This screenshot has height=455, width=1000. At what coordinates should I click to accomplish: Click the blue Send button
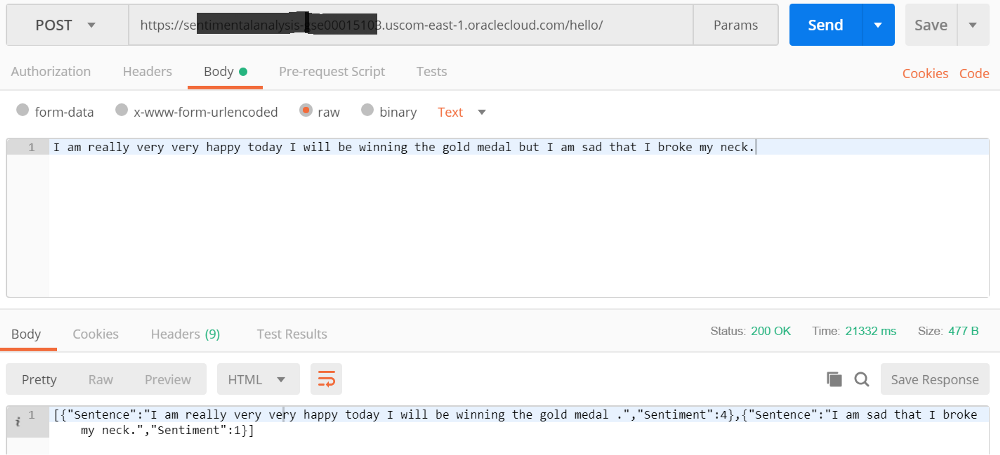pyautogui.click(x=826, y=25)
